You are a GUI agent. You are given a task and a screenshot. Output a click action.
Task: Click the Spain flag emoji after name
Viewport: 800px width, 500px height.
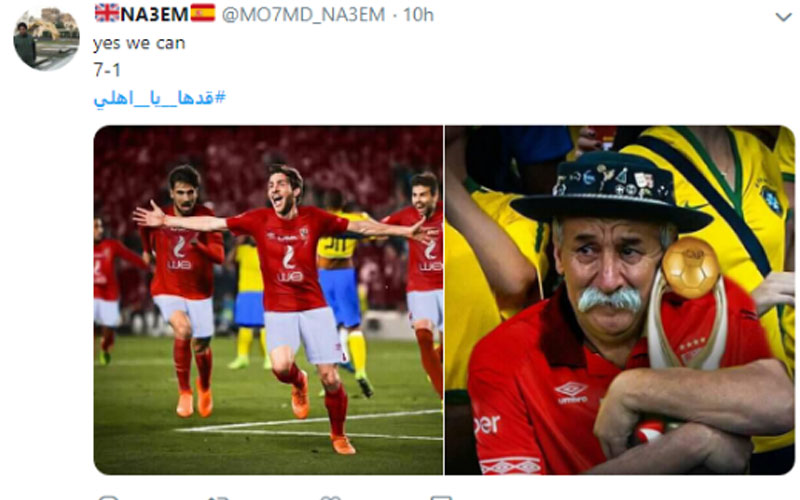point(203,13)
